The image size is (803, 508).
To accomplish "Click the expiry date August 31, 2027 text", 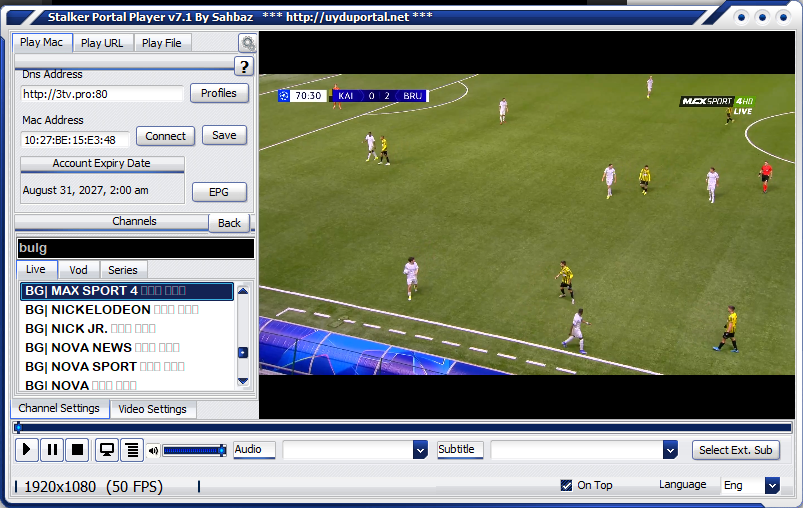I will [86, 190].
